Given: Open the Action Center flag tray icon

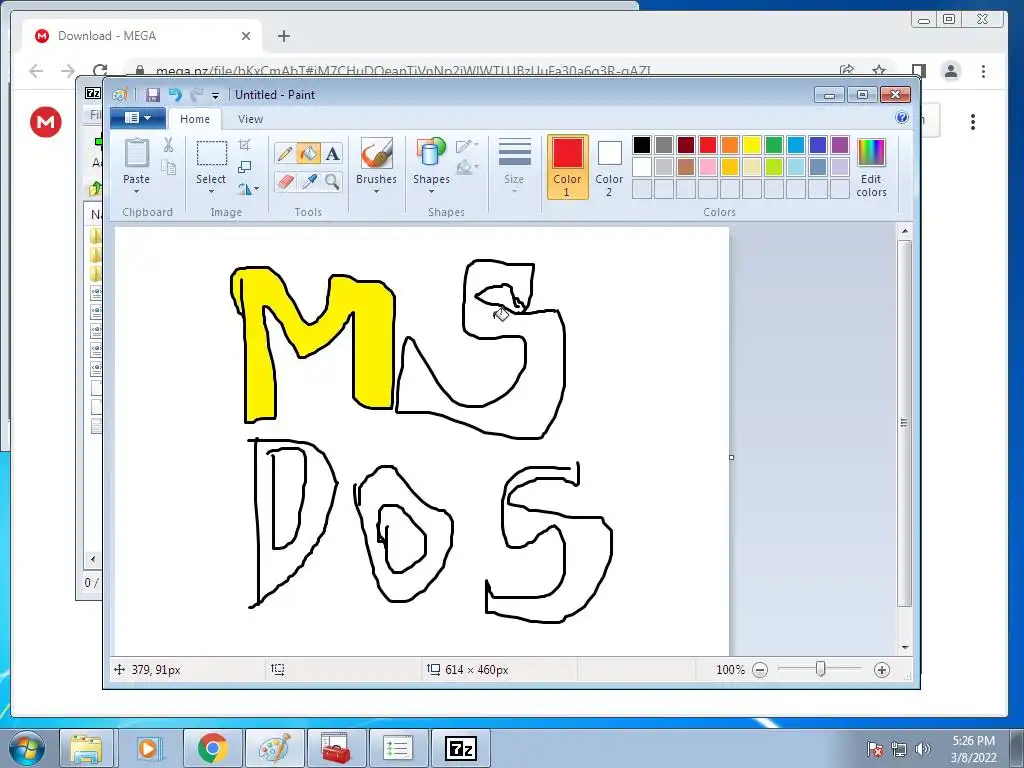Looking at the screenshot, I should 874,749.
